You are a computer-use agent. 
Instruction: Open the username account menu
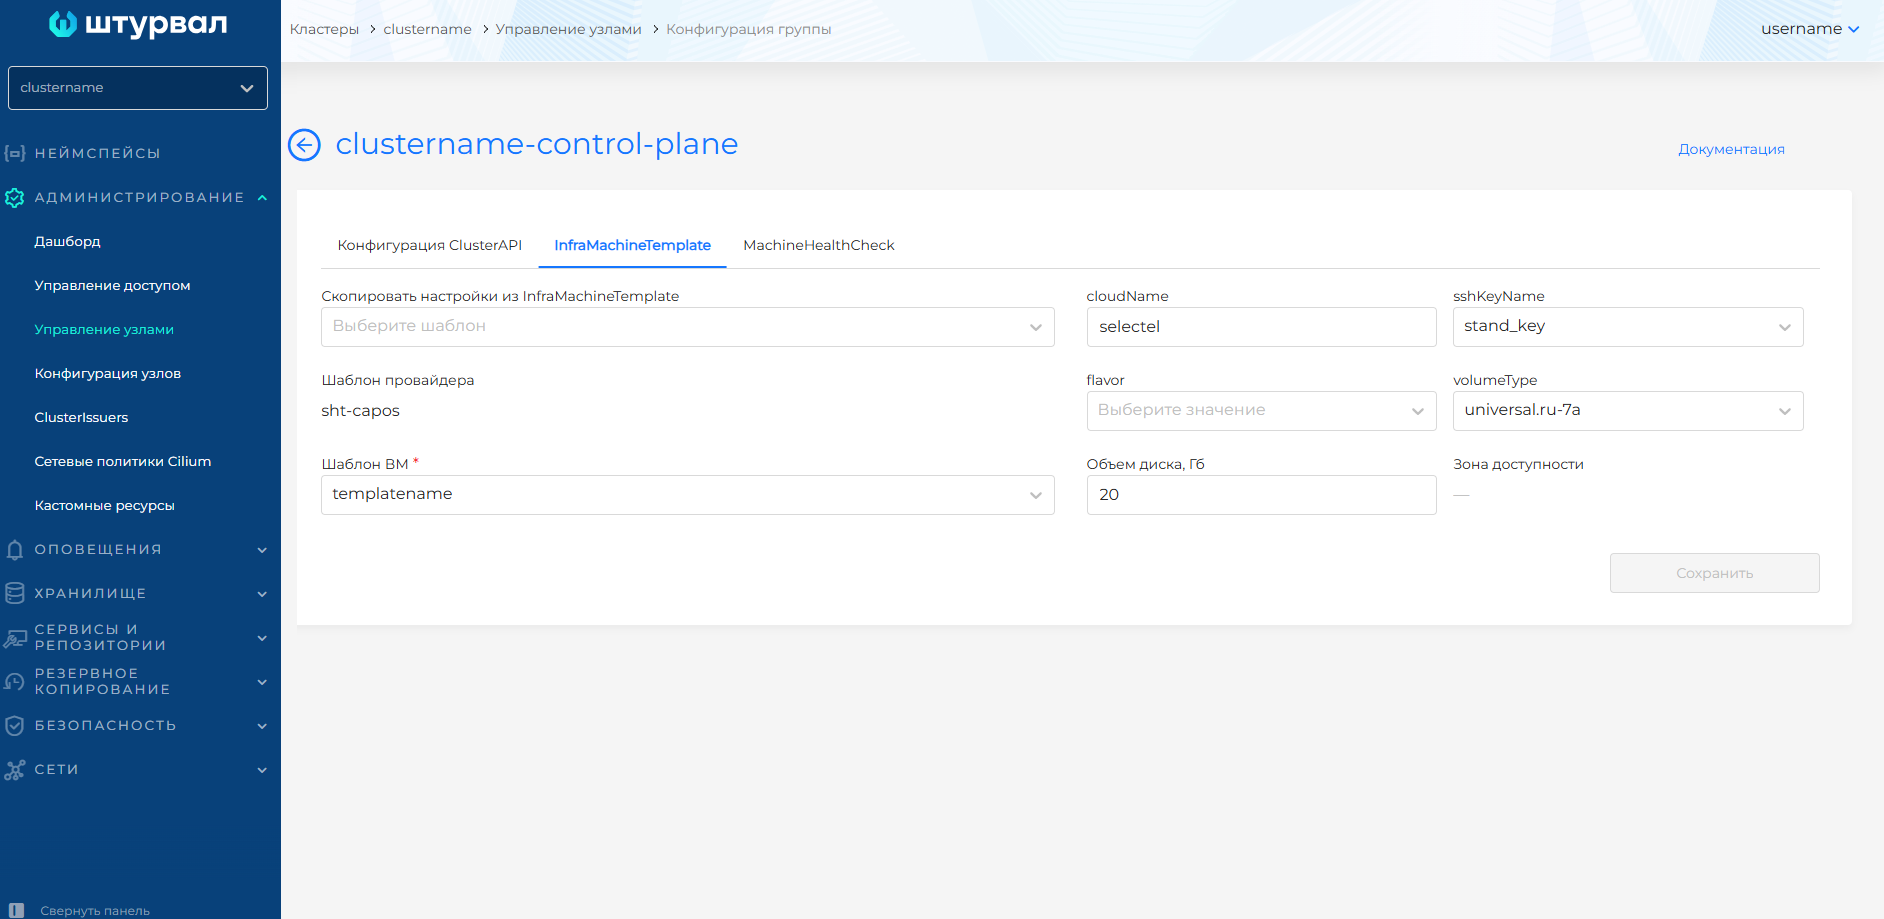tap(1809, 29)
